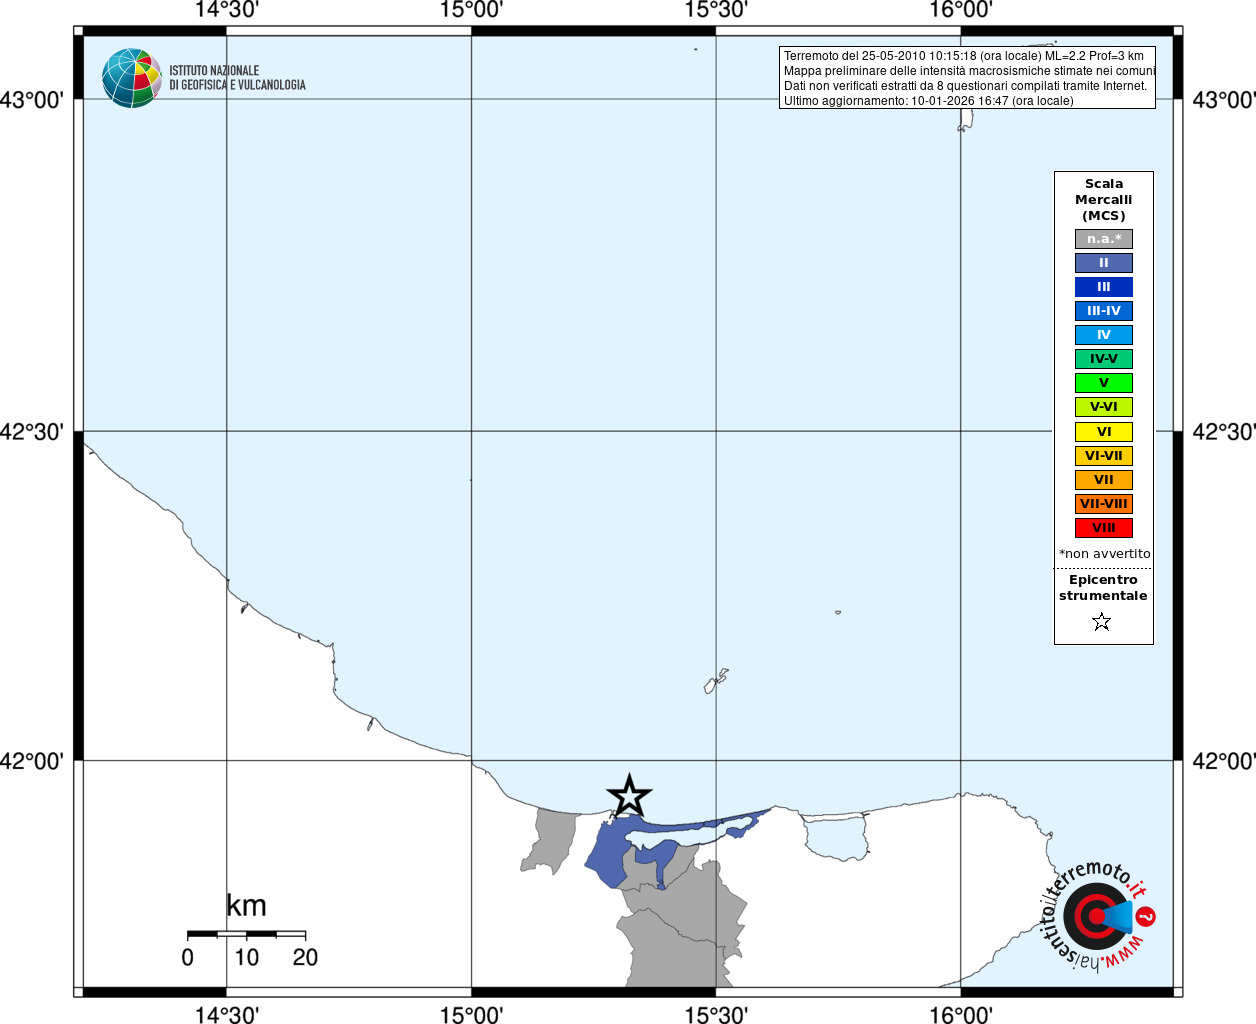Click the 'Scala Mercalli (MCS)' legend title
This screenshot has width=1256, height=1024.
click(x=1104, y=200)
